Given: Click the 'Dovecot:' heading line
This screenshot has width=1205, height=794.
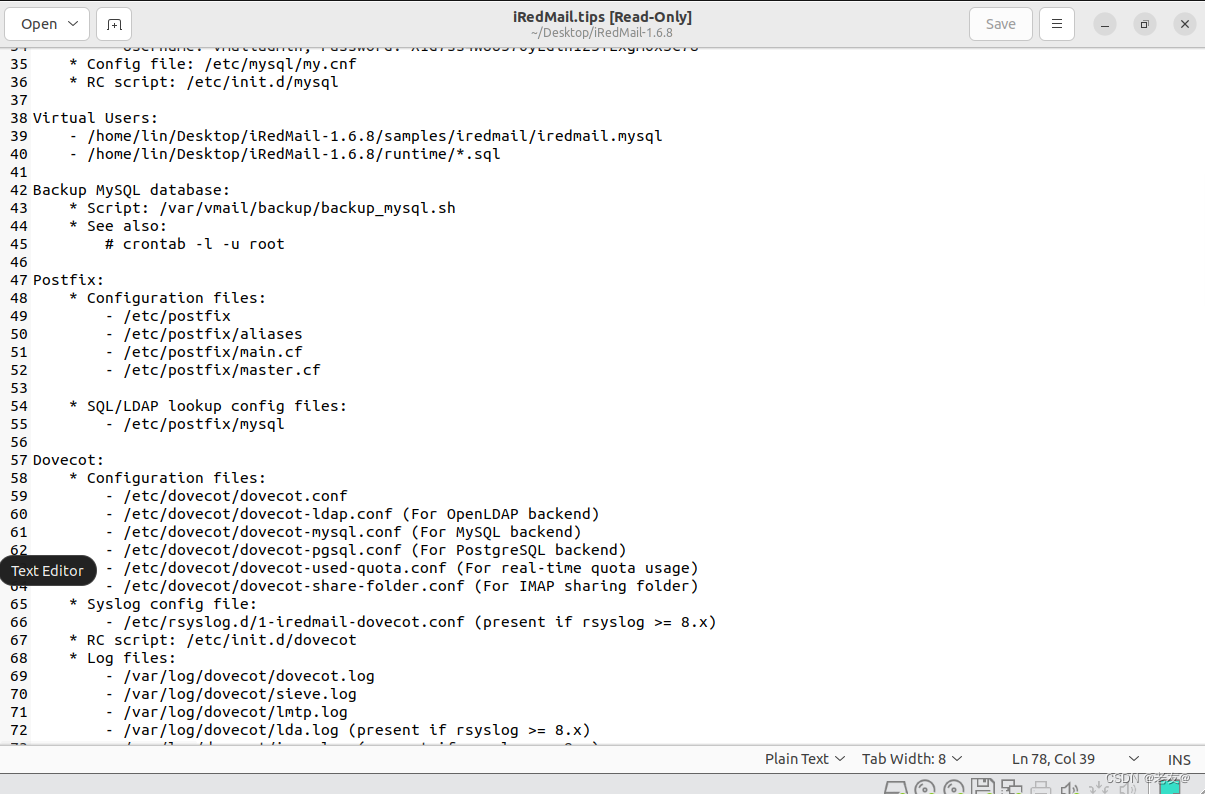Looking at the screenshot, I should click(x=68, y=460).
